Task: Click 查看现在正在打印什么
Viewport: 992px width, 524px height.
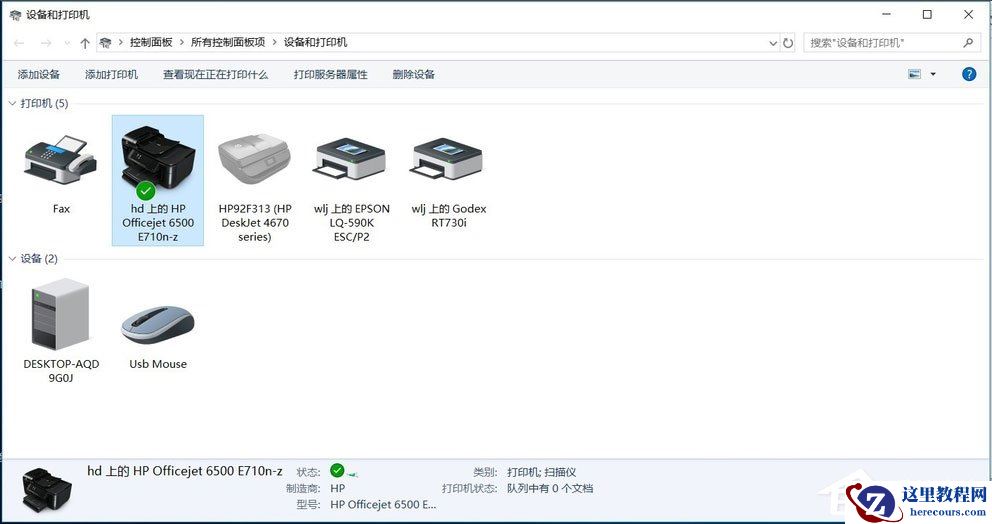Action: tap(215, 74)
